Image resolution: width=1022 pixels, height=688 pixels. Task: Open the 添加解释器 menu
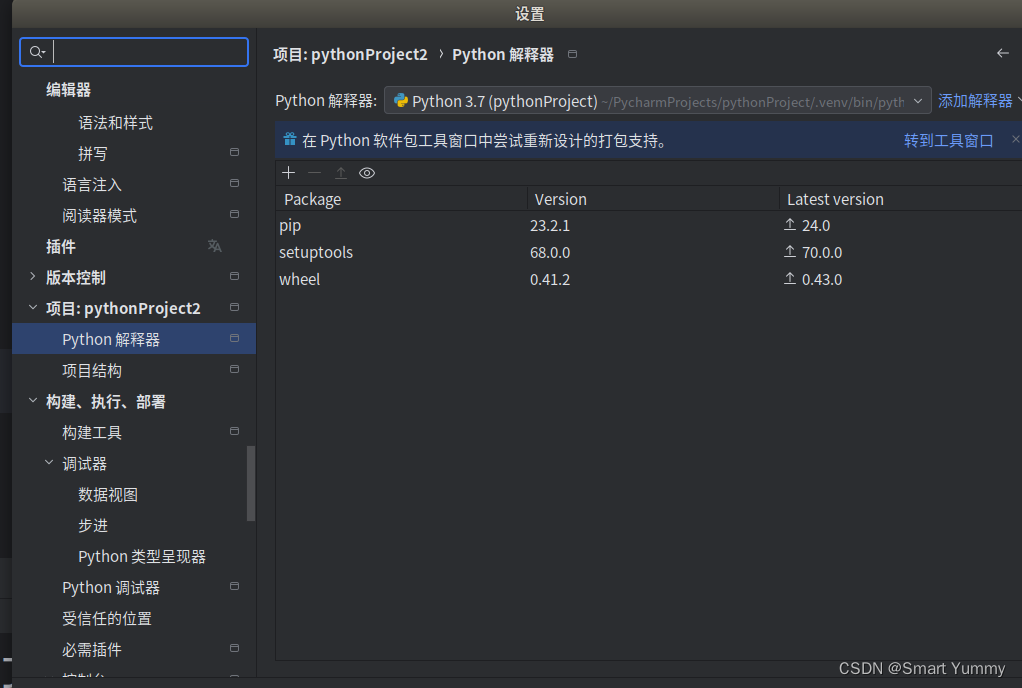(x=975, y=100)
